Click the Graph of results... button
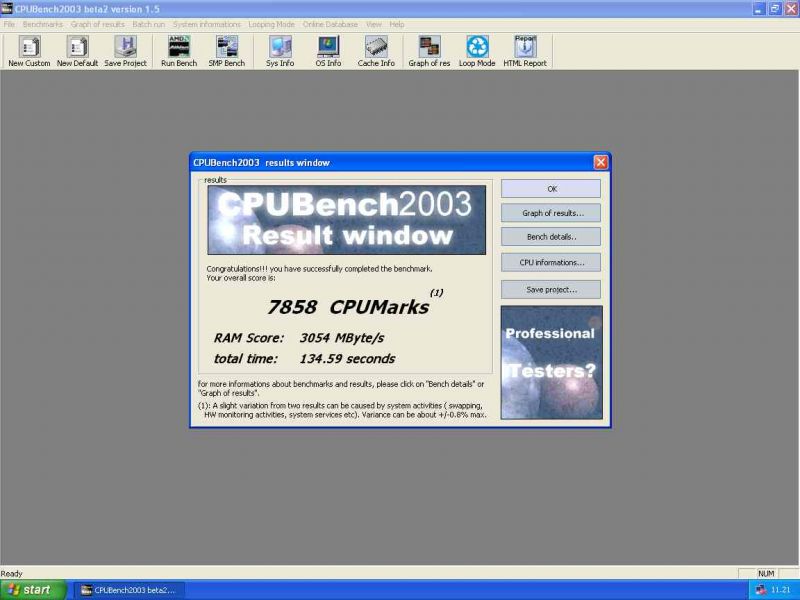The image size is (800, 600). 551,213
